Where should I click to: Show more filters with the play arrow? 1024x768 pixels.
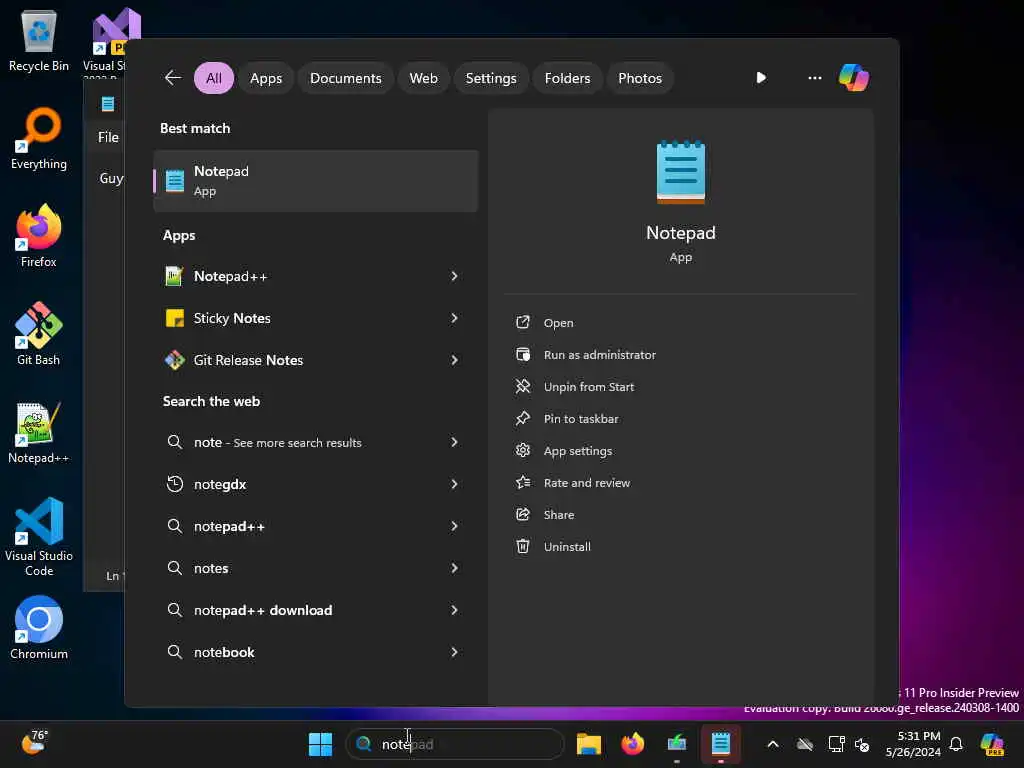pyautogui.click(x=761, y=78)
